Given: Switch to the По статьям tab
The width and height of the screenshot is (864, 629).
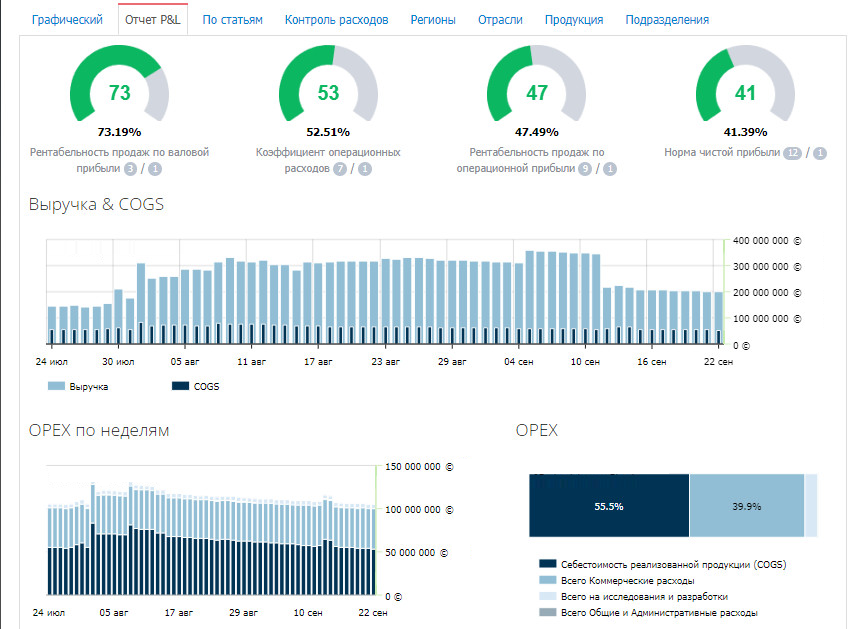Looking at the screenshot, I should click(232, 20).
